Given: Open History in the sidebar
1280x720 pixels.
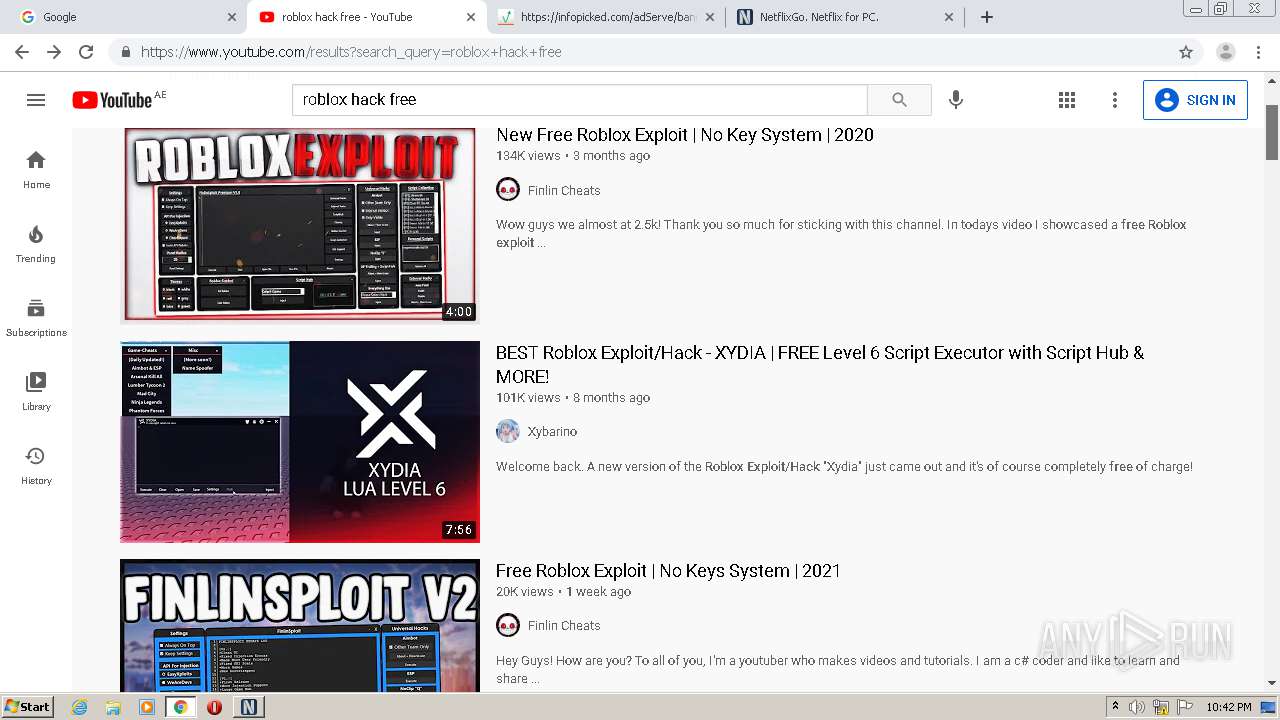Looking at the screenshot, I should [36, 465].
